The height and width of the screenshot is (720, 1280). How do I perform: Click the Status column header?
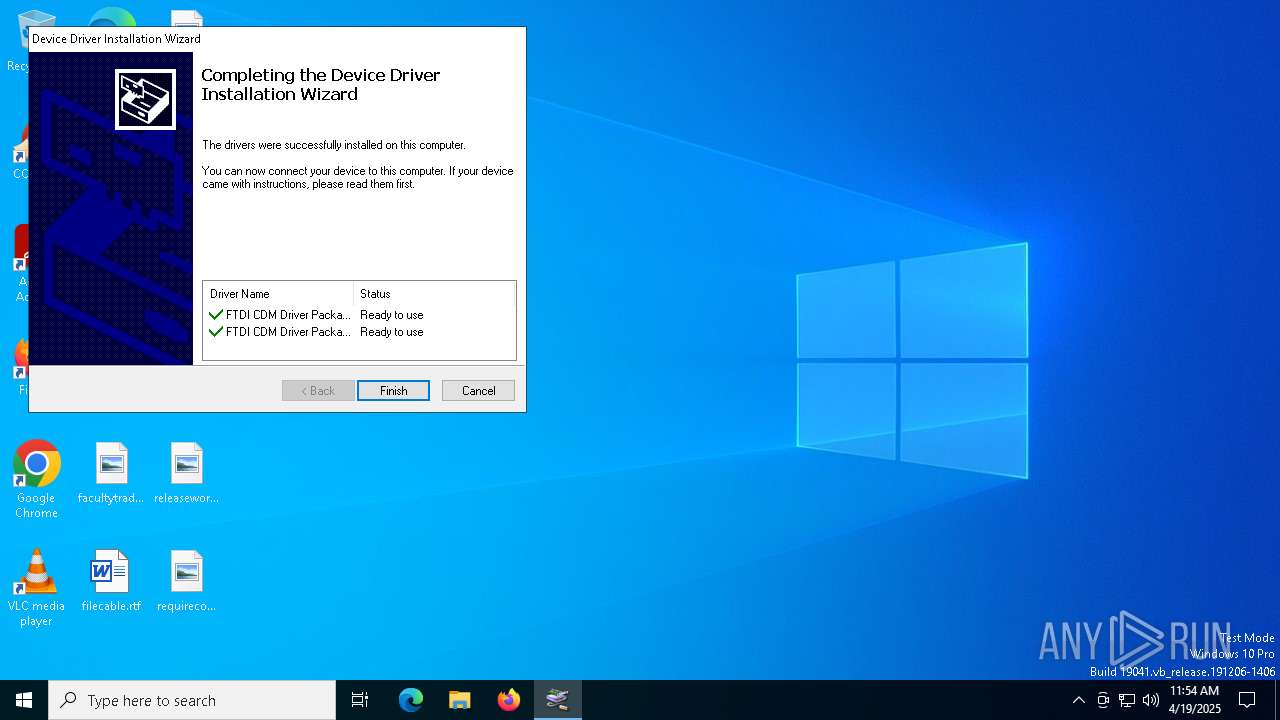coord(434,294)
